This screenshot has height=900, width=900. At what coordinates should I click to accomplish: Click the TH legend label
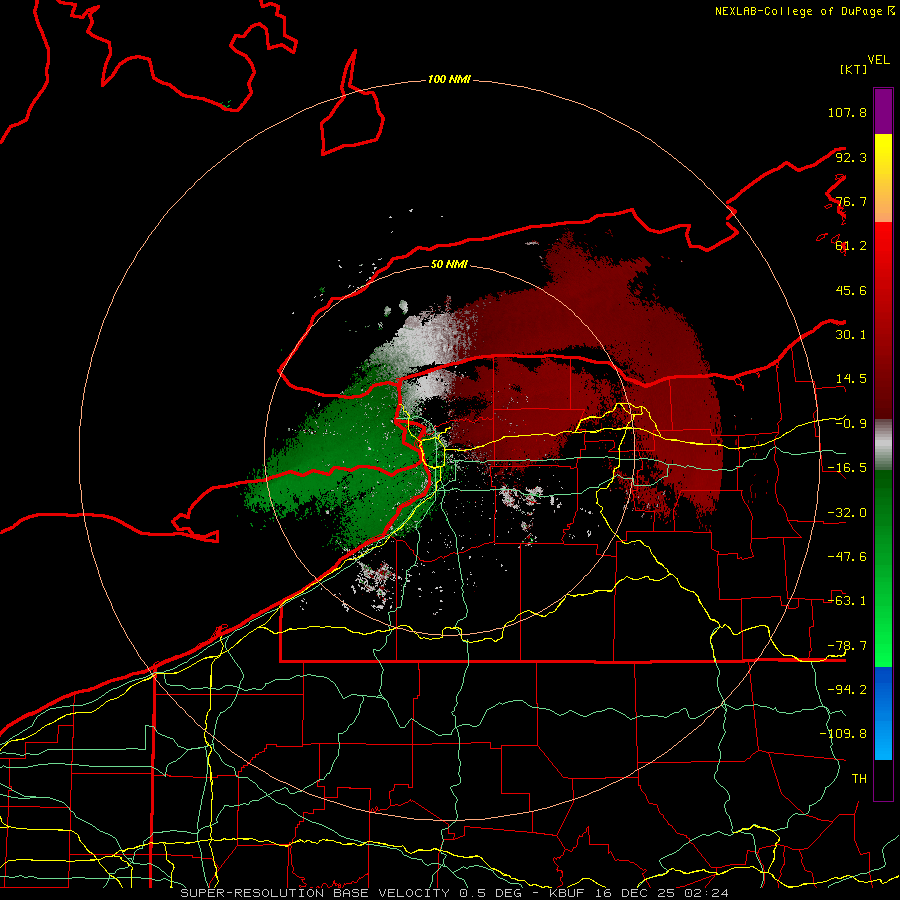click(x=859, y=779)
